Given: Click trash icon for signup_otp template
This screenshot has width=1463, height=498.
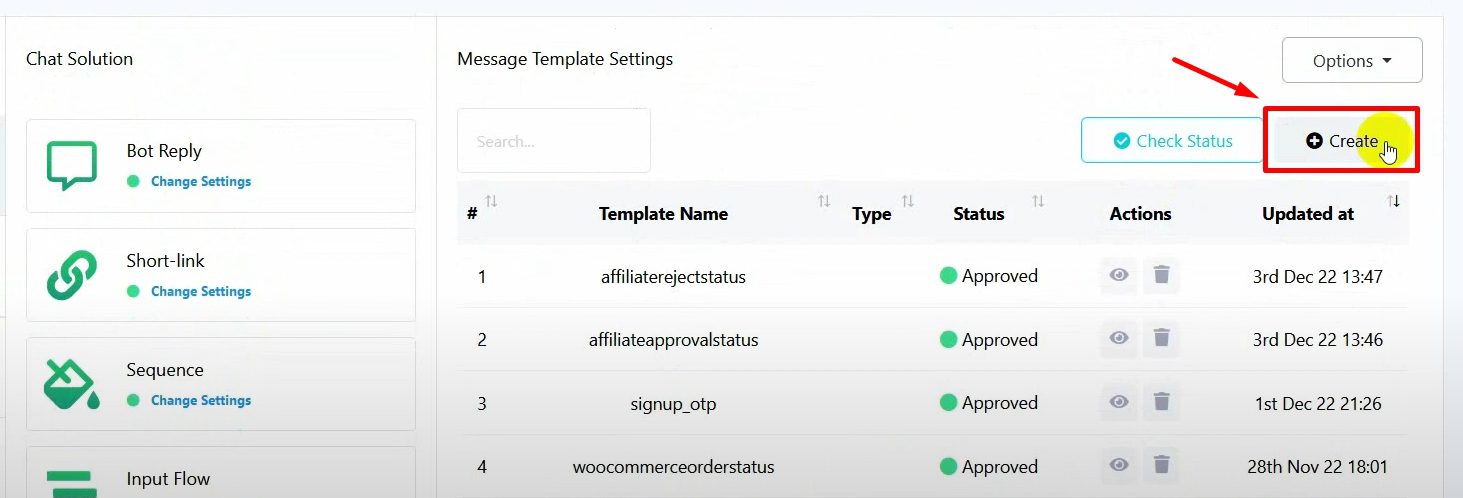Looking at the screenshot, I should 1161,402.
